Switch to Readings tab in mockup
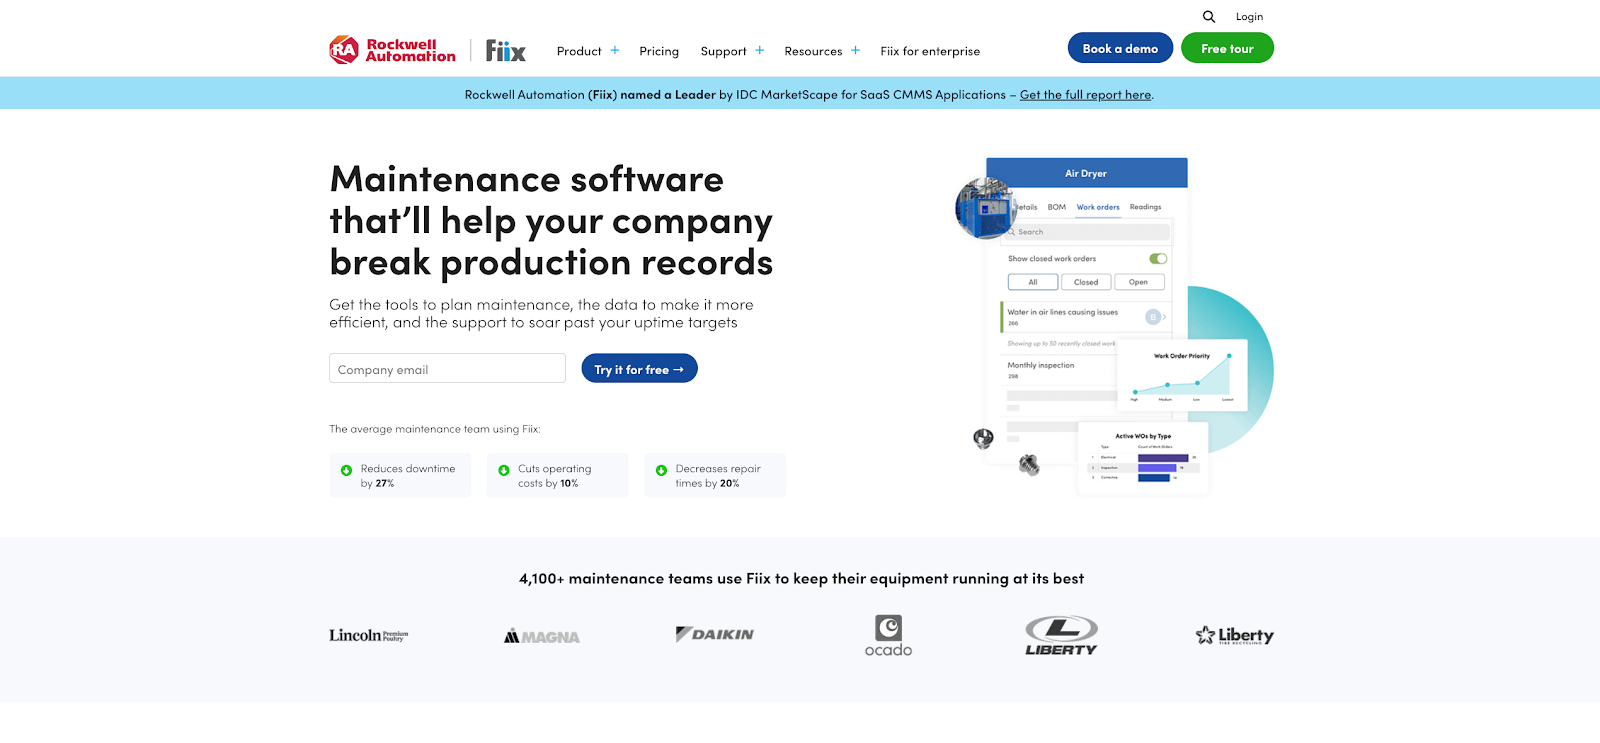1600x743 pixels. [x=1146, y=207]
